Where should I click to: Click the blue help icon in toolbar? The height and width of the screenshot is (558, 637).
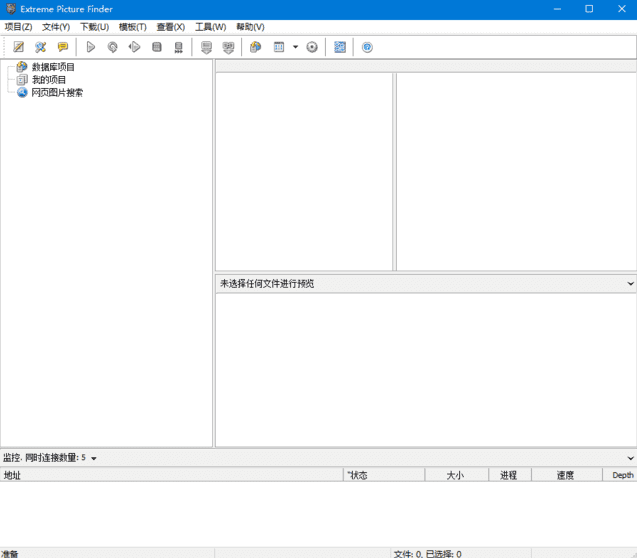[367, 47]
